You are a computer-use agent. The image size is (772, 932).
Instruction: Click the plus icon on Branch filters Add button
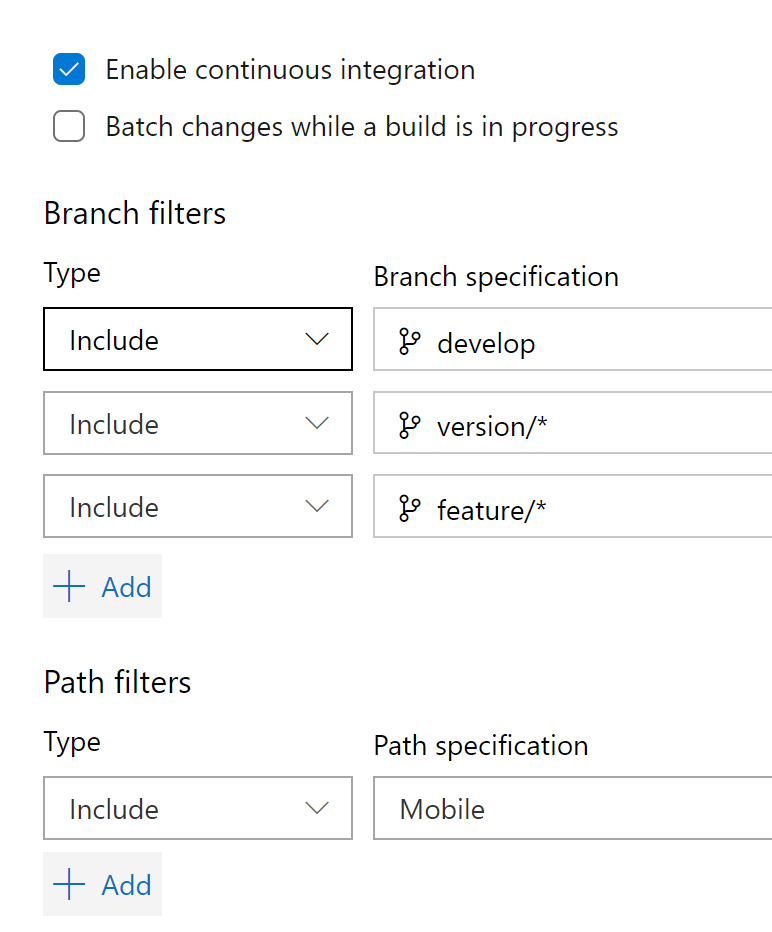(68, 586)
